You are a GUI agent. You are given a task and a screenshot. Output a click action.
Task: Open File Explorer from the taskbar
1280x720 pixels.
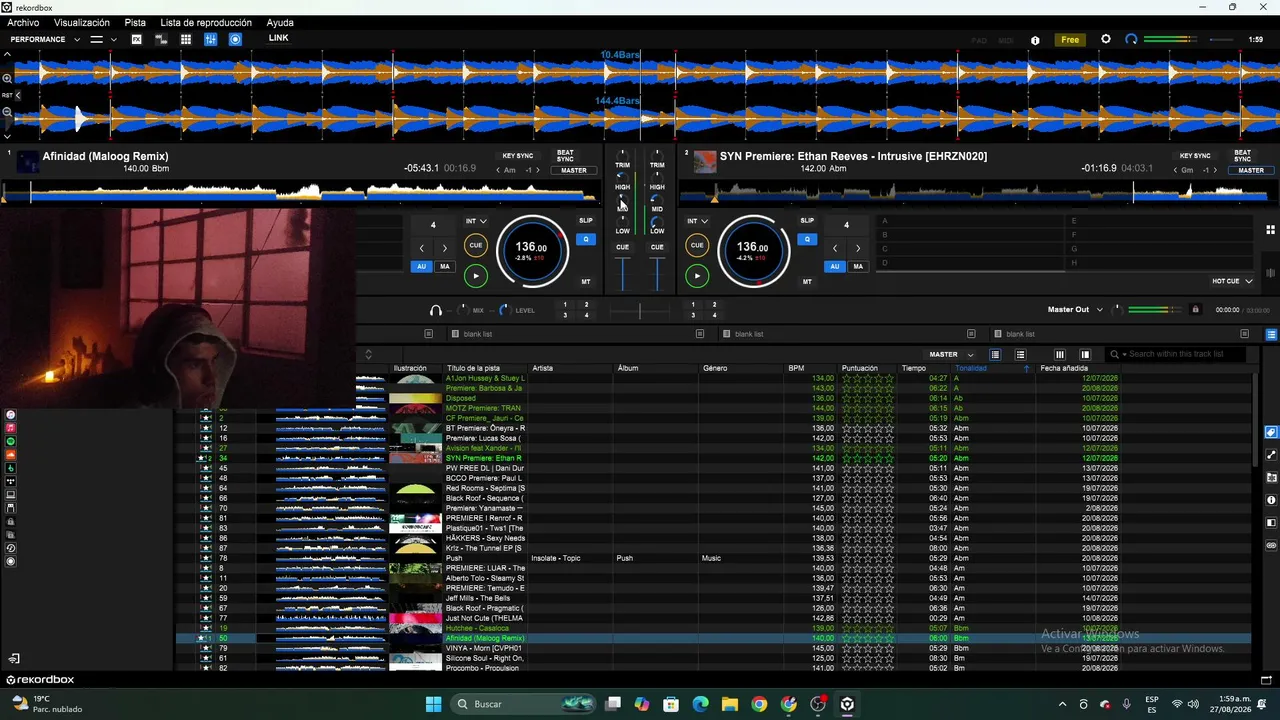pyautogui.click(x=730, y=704)
